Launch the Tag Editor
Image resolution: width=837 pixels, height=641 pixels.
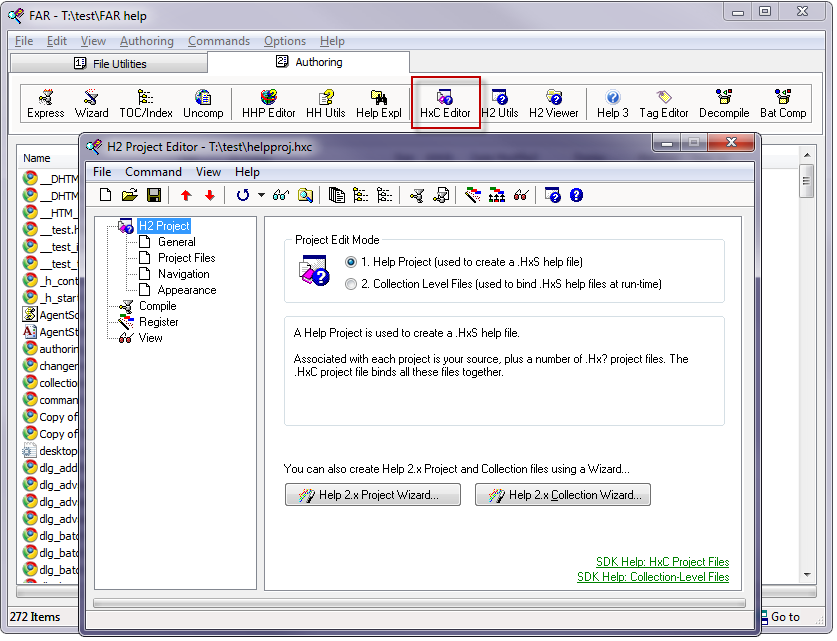[664, 103]
